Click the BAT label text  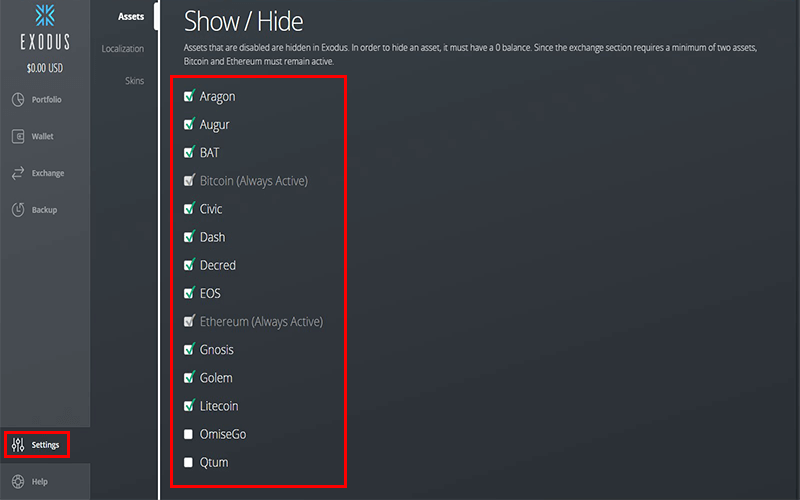[x=209, y=153]
